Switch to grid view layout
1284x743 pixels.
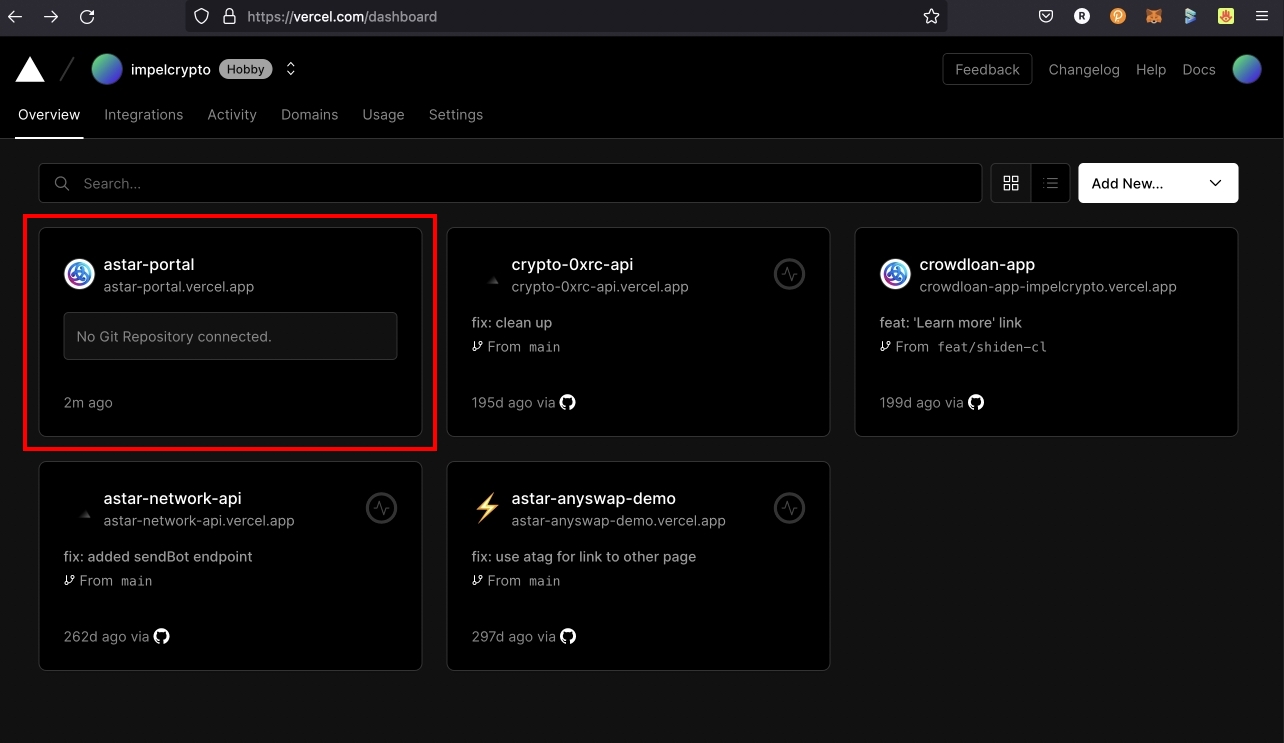coord(1011,183)
